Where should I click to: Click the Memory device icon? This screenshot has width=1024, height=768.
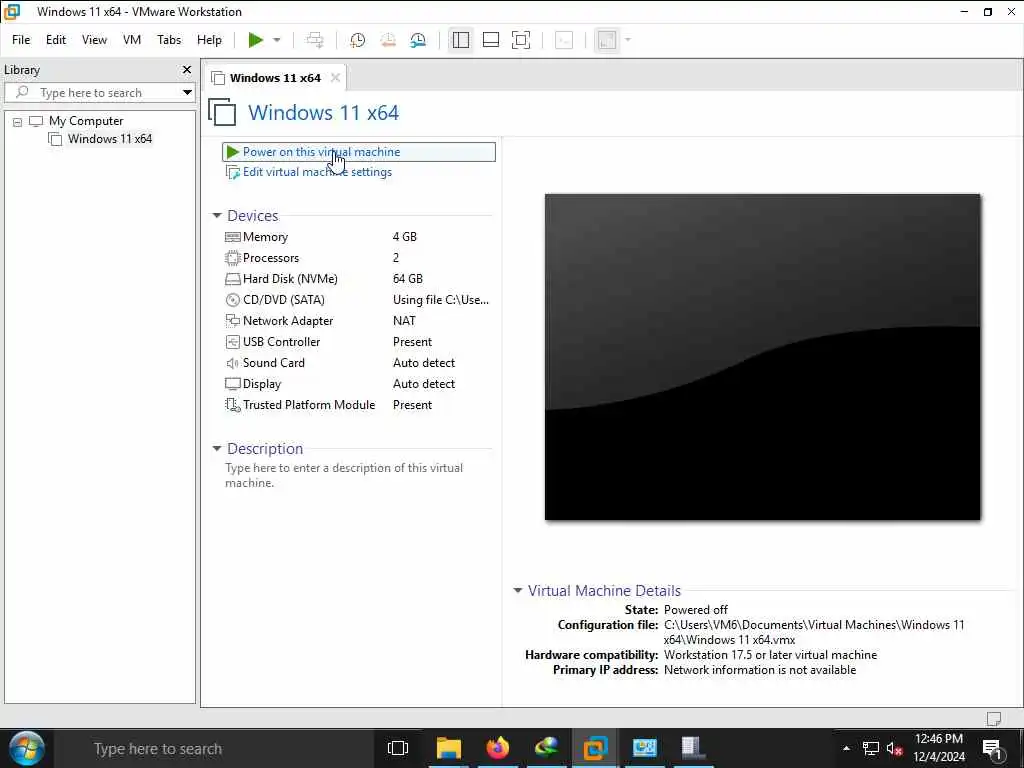[232, 237]
